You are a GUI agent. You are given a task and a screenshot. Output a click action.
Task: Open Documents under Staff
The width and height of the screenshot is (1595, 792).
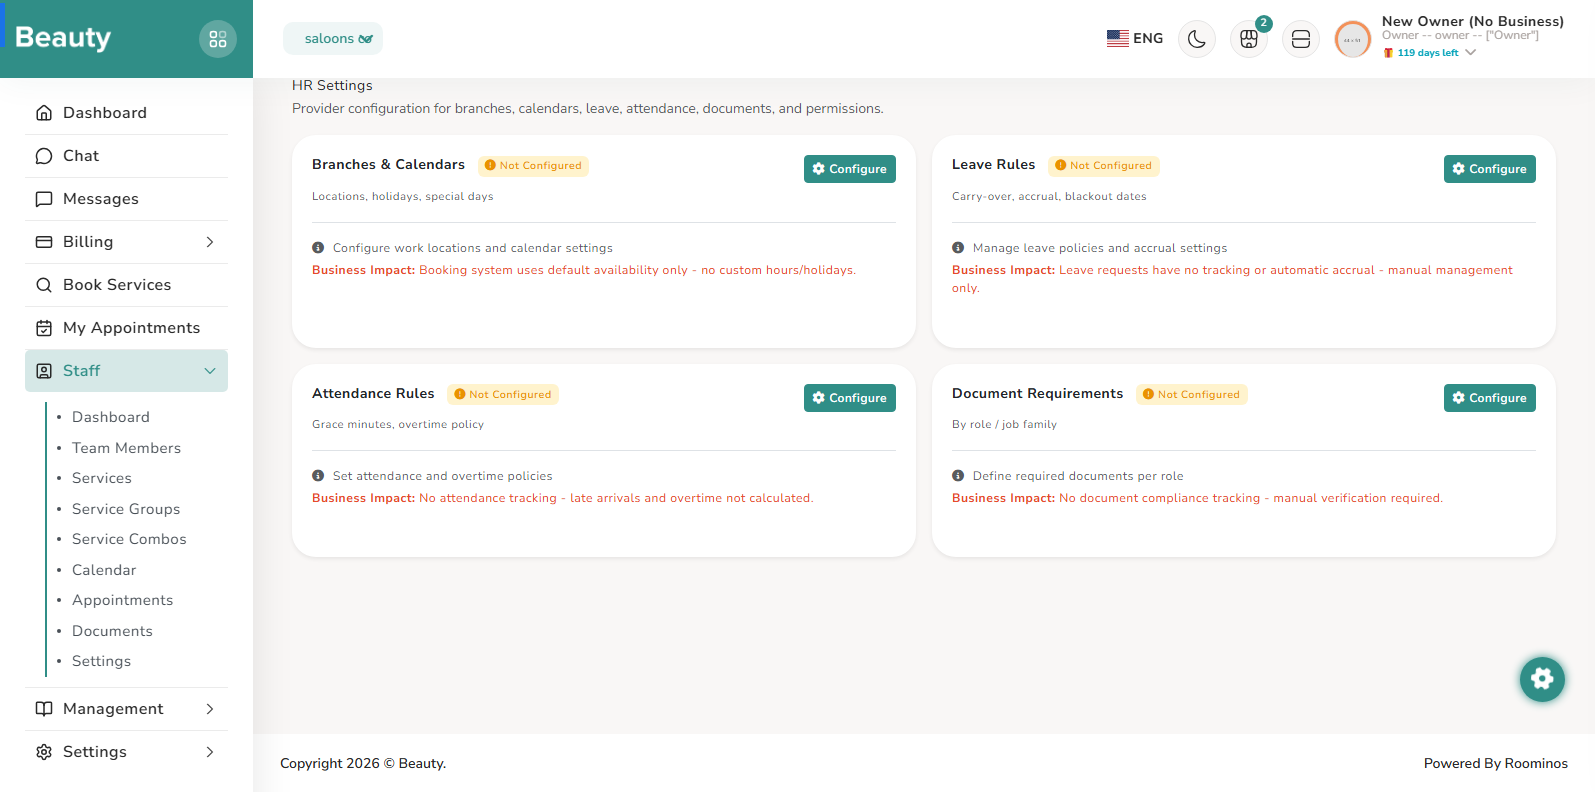coord(112,631)
